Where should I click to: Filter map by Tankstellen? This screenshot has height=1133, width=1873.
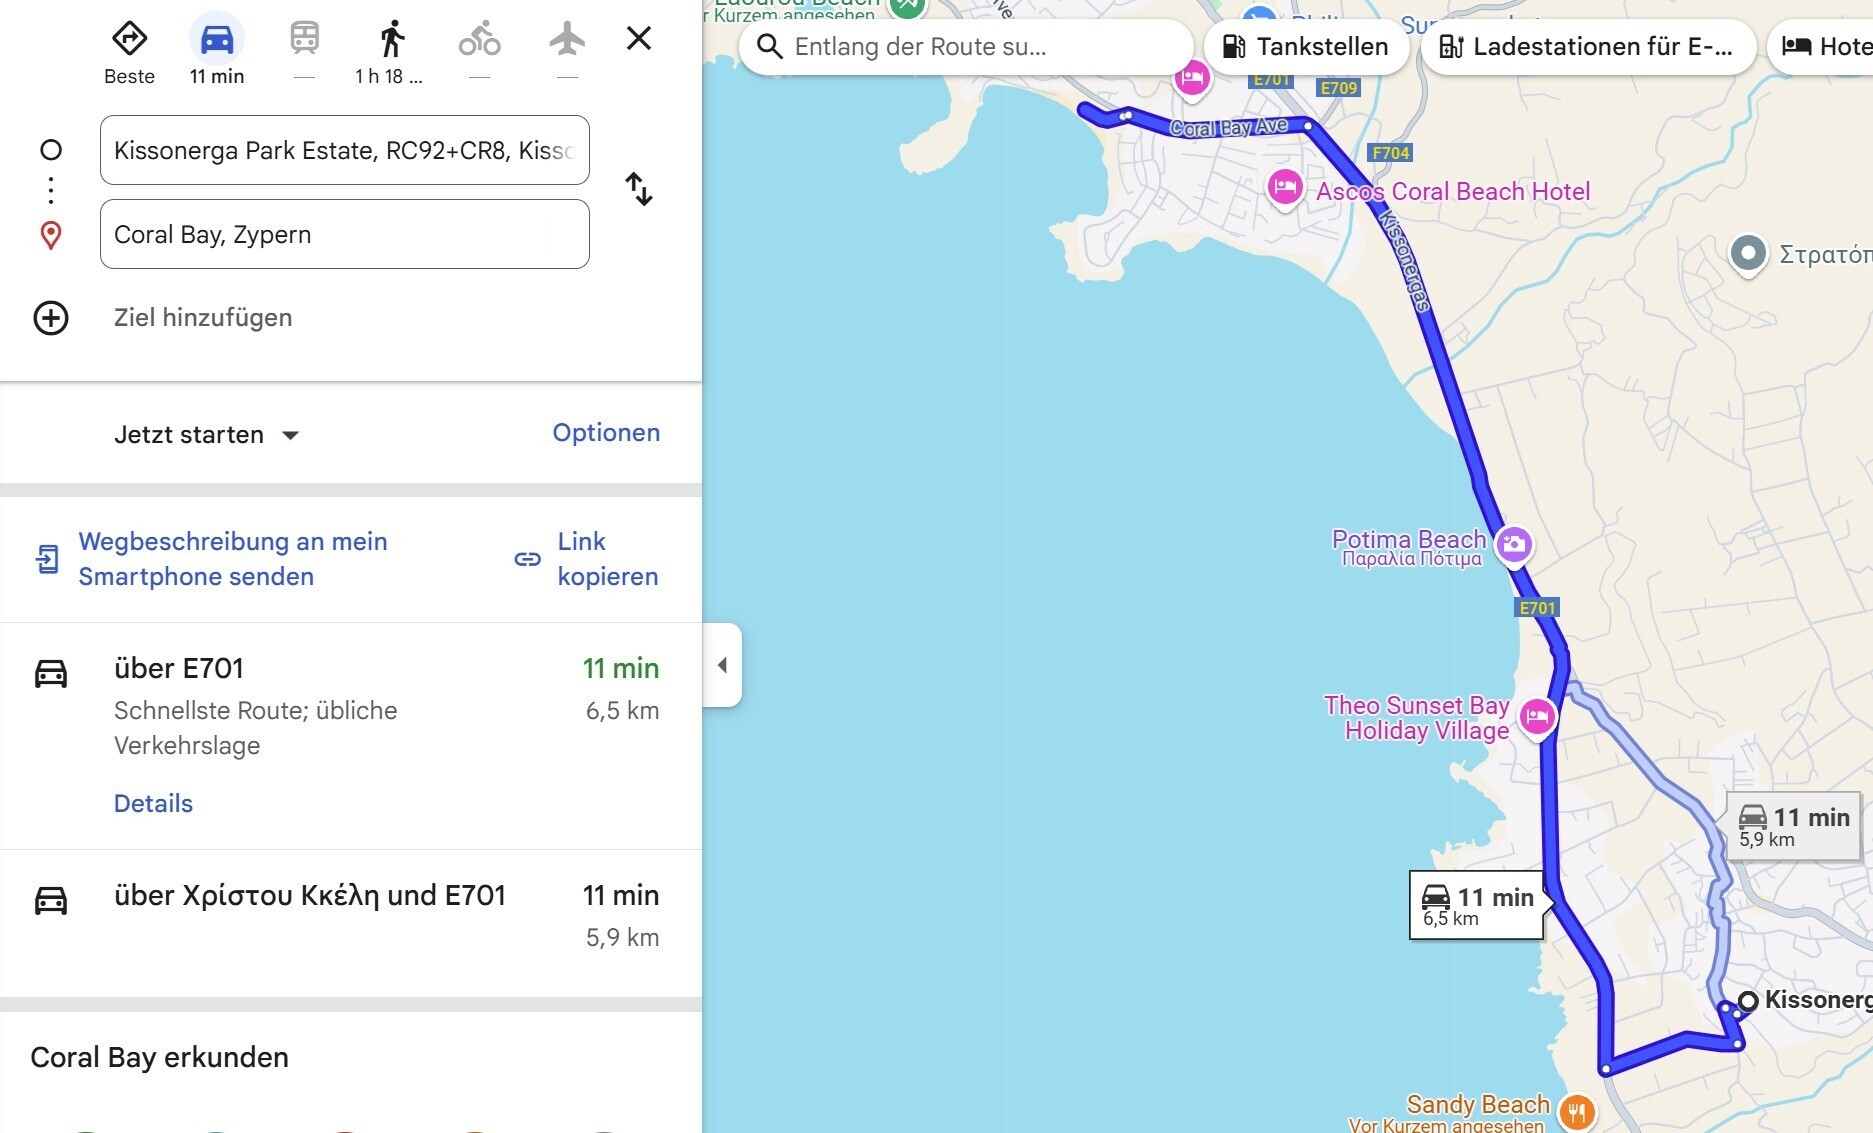pyautogui.click(x=1306, y=47)
